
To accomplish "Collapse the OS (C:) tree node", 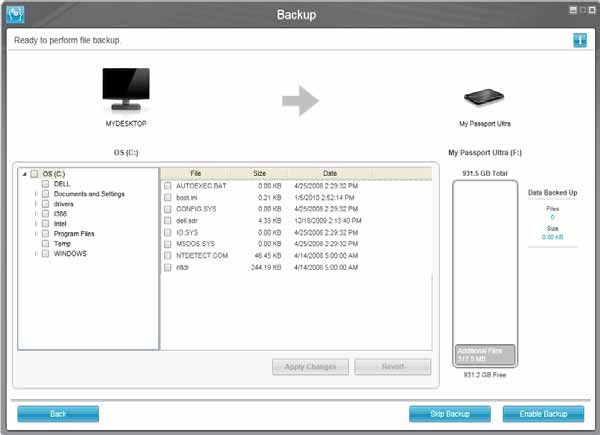I will (24, 174).
